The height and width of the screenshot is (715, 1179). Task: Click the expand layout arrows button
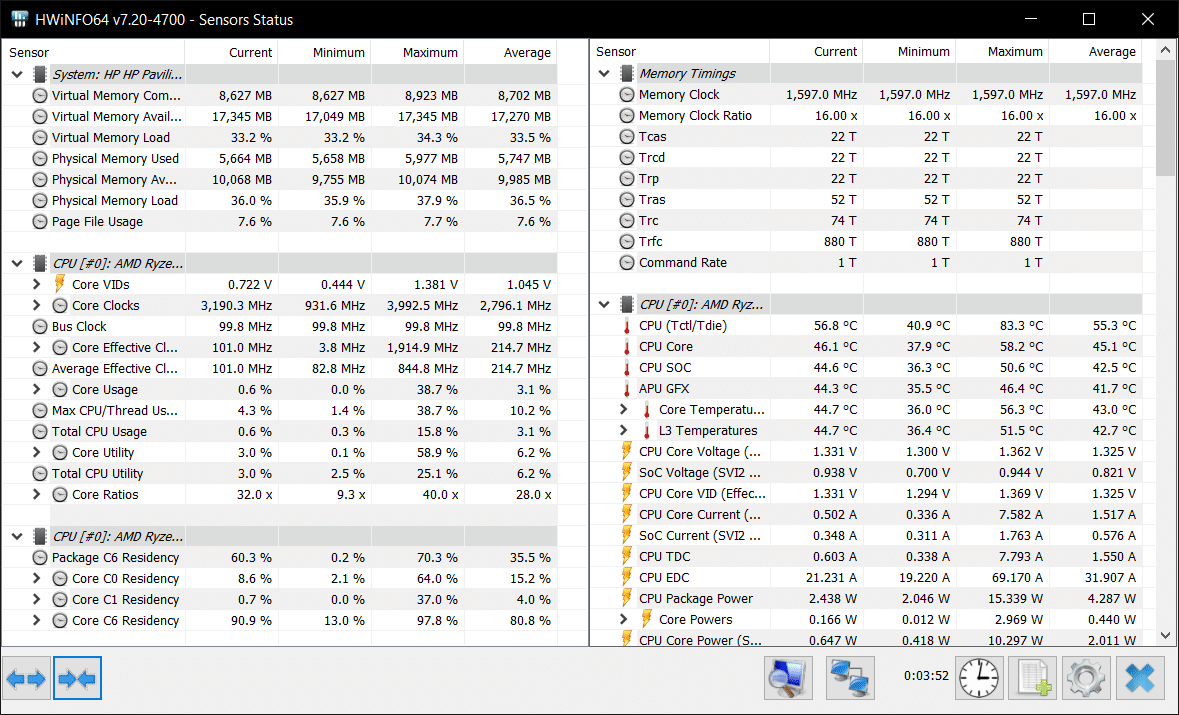(26, 678)
